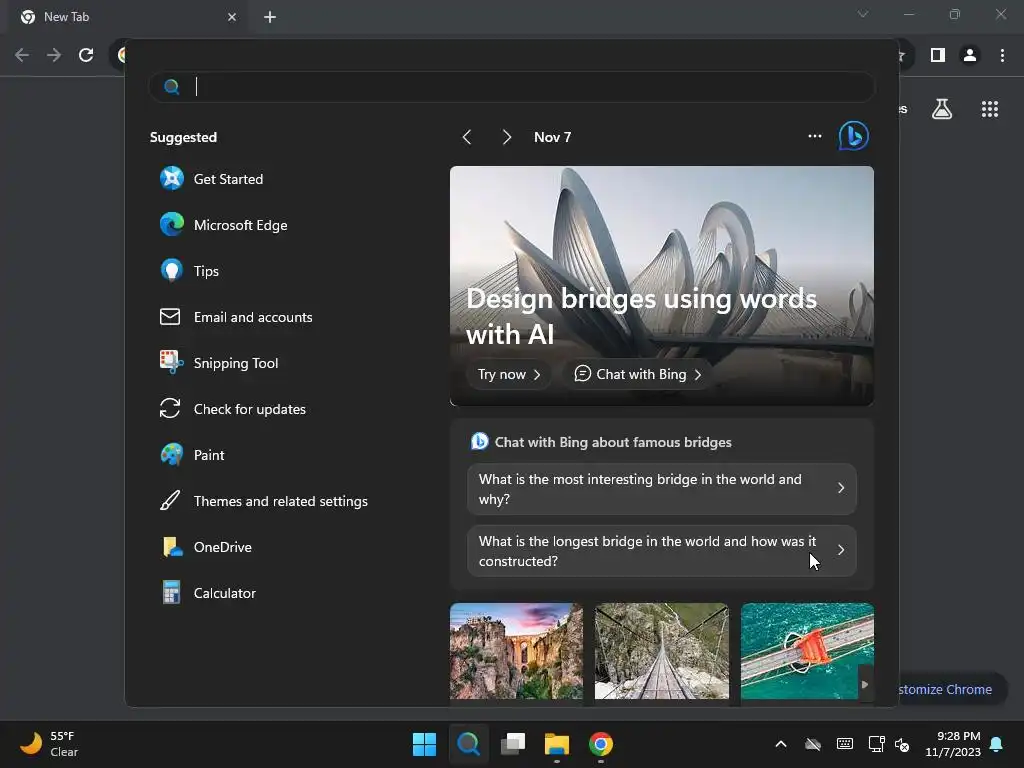
Task: Click the Nov 7 date label
Action: pyautogui.click(x=552, y=137)
